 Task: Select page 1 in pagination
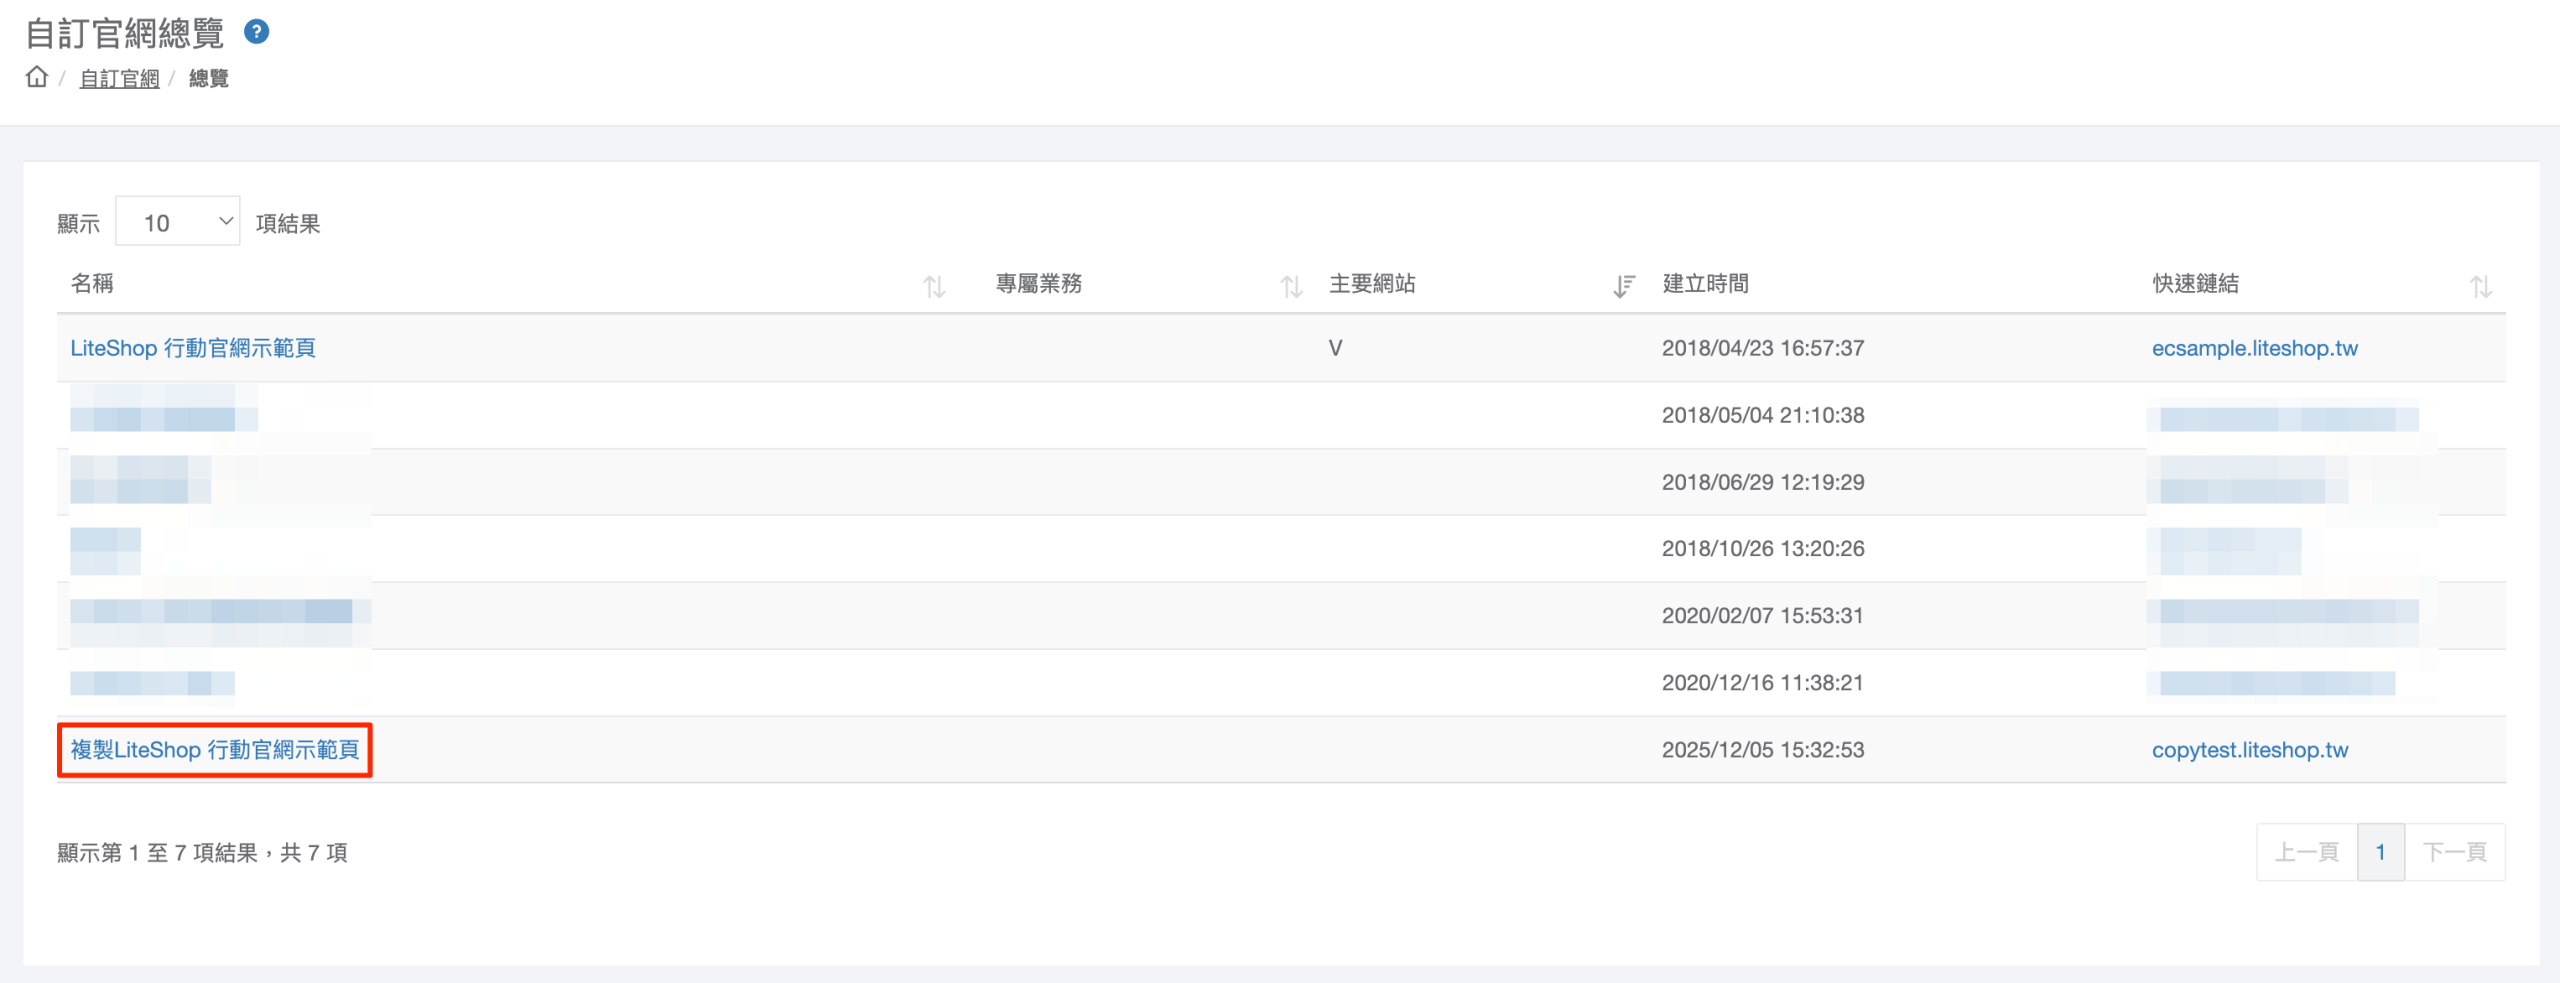[2380, 852]
